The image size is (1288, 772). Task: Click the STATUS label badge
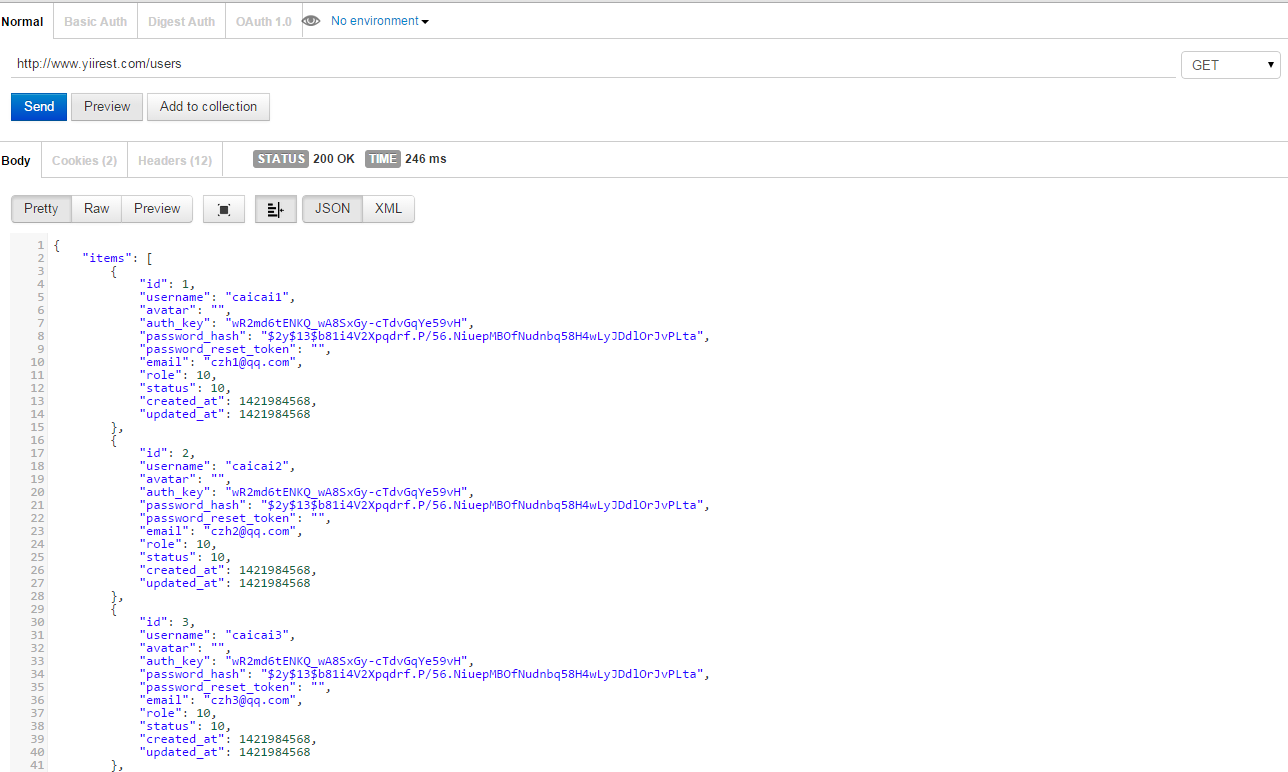281,159
